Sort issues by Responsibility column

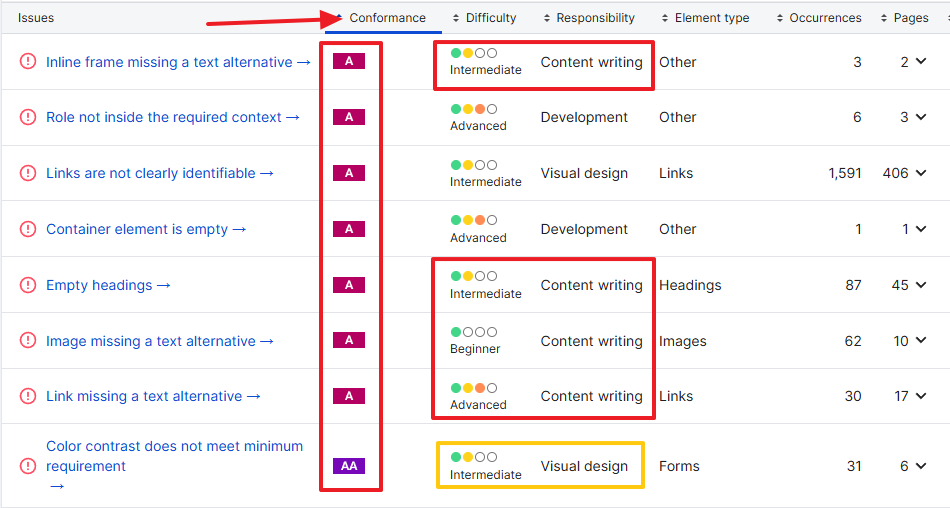594,18
